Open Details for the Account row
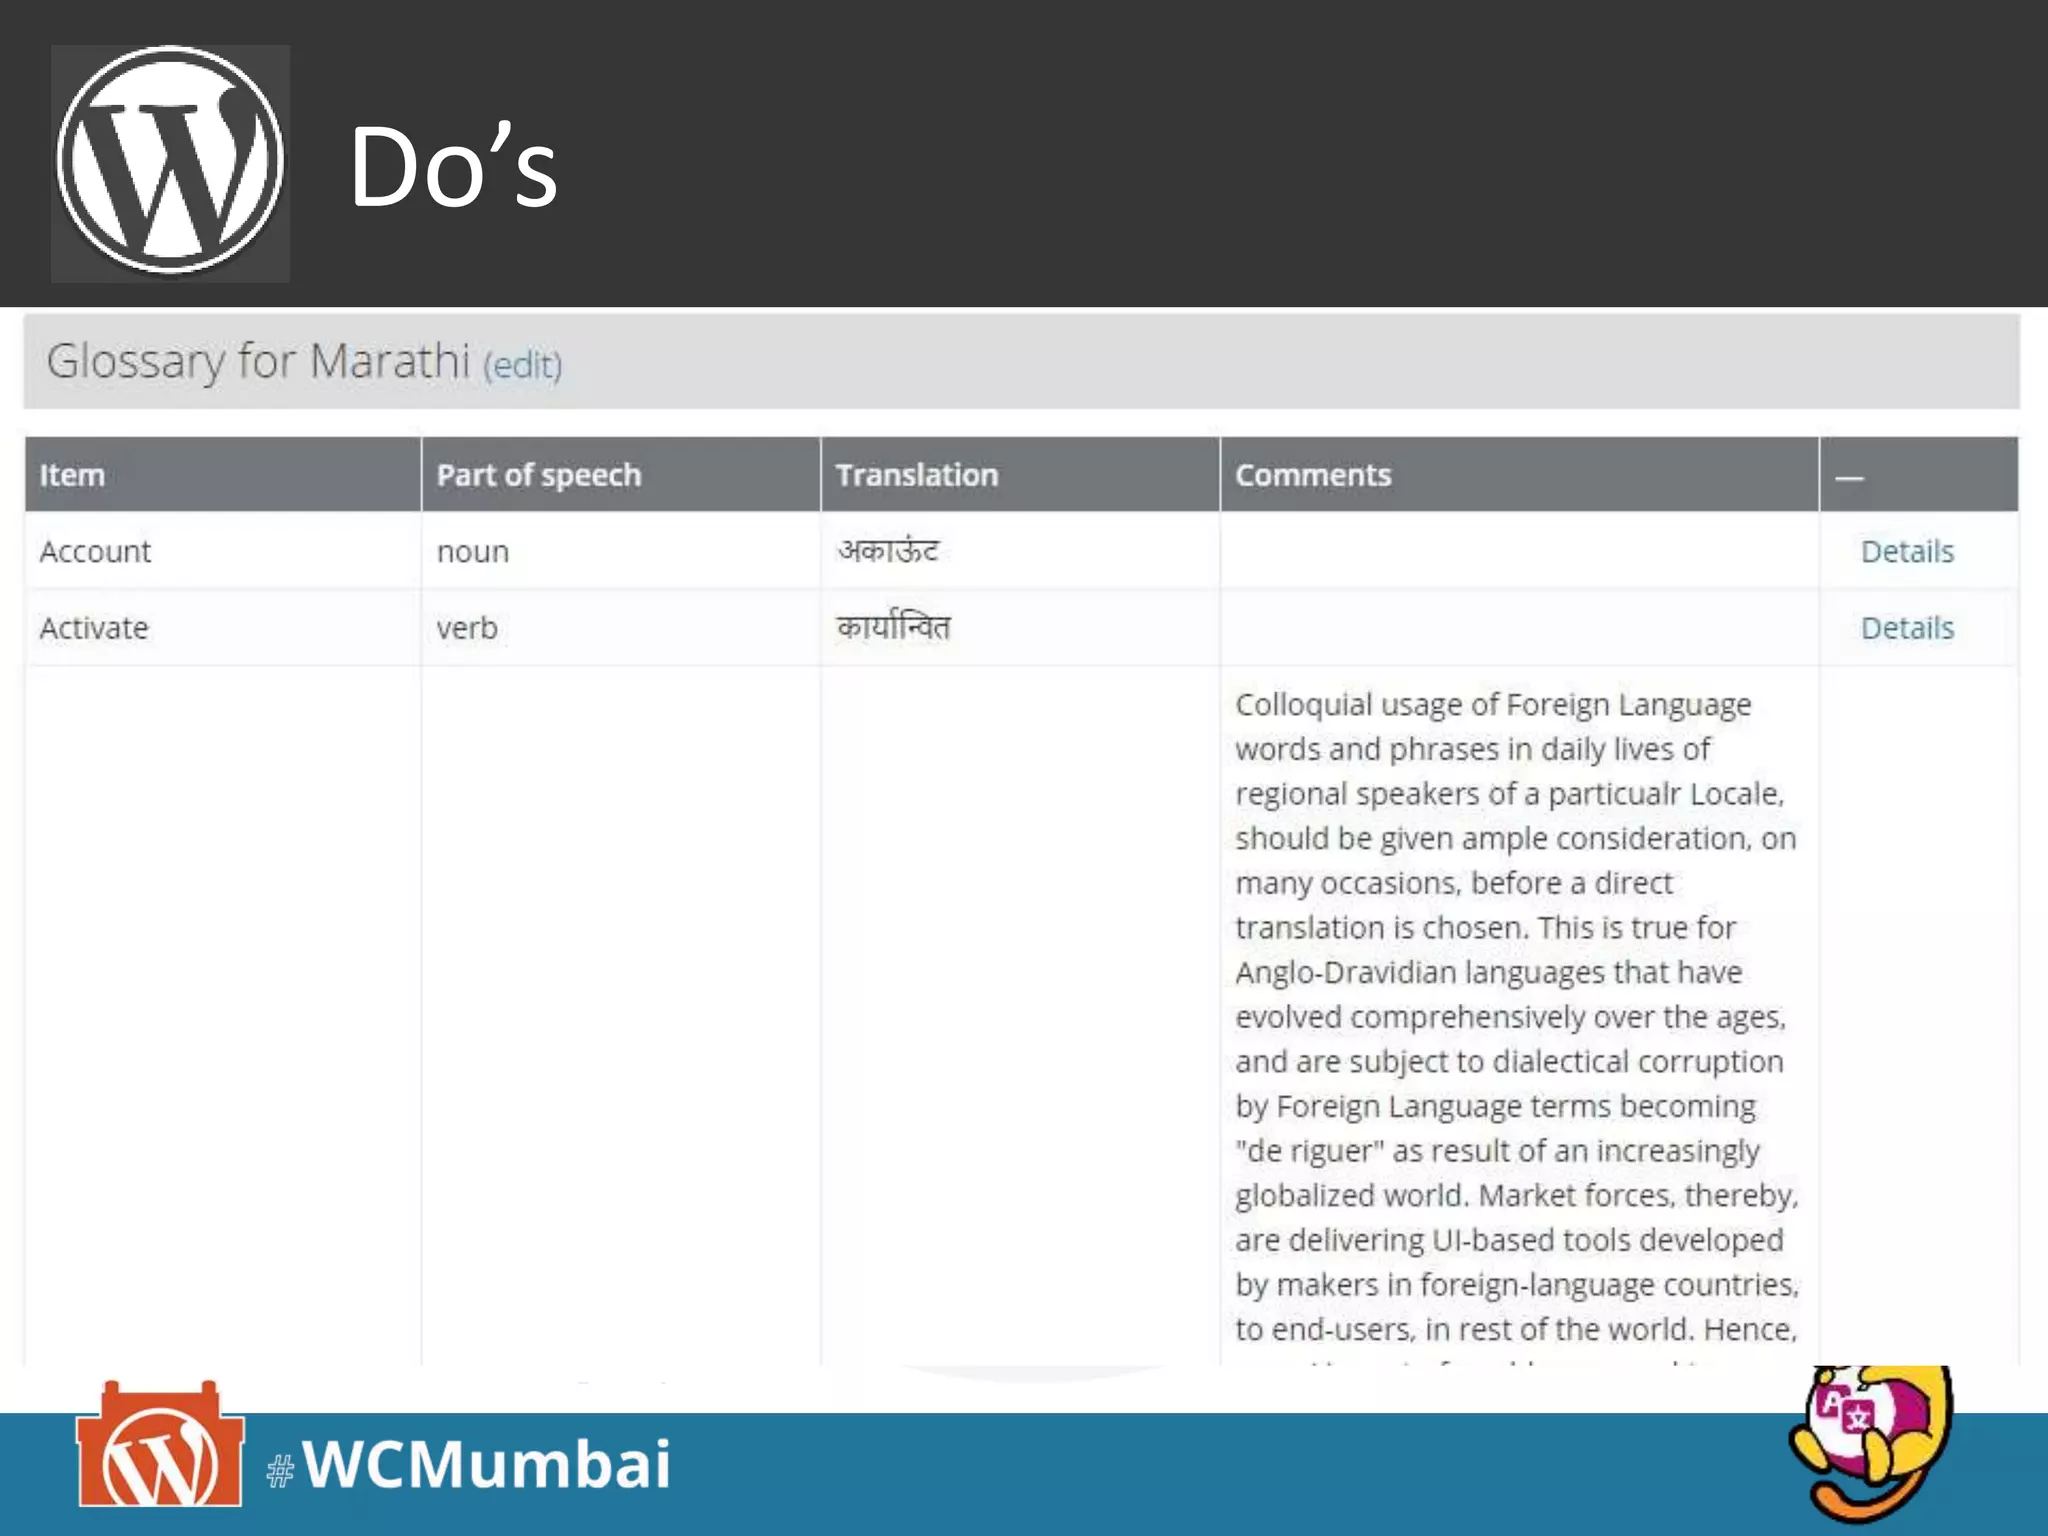 tap(1907, 551)
